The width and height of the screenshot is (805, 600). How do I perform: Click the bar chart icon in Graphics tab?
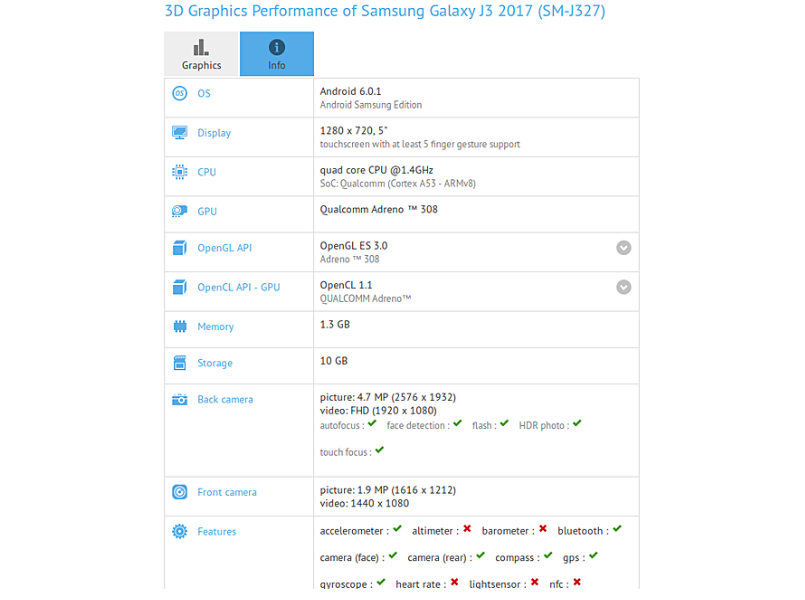point(201,47)
